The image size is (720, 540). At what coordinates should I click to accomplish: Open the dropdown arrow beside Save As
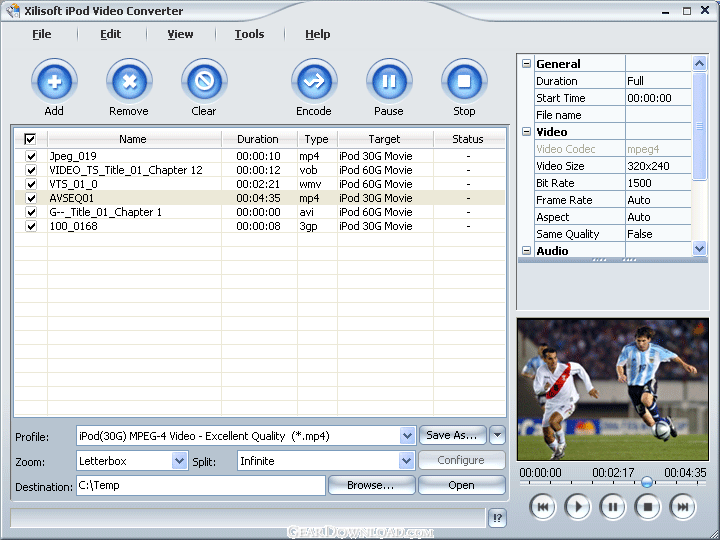point(498,435)
